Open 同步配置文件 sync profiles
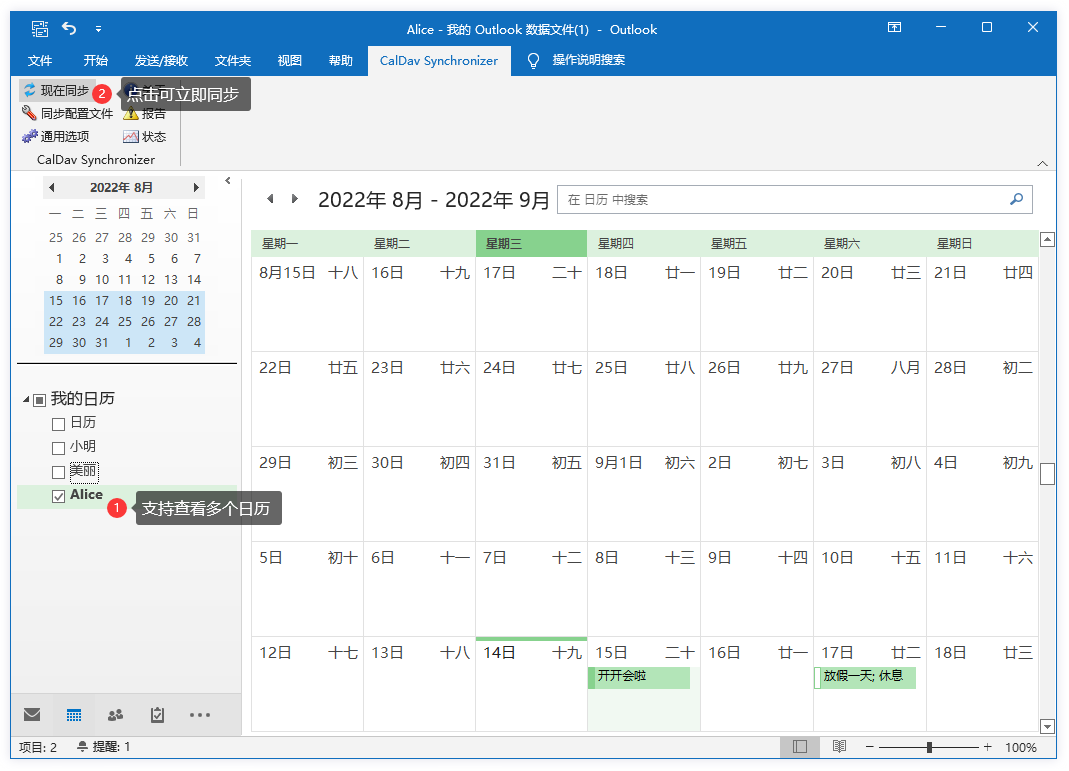1069x771 pixels. (x=67, y=113)
